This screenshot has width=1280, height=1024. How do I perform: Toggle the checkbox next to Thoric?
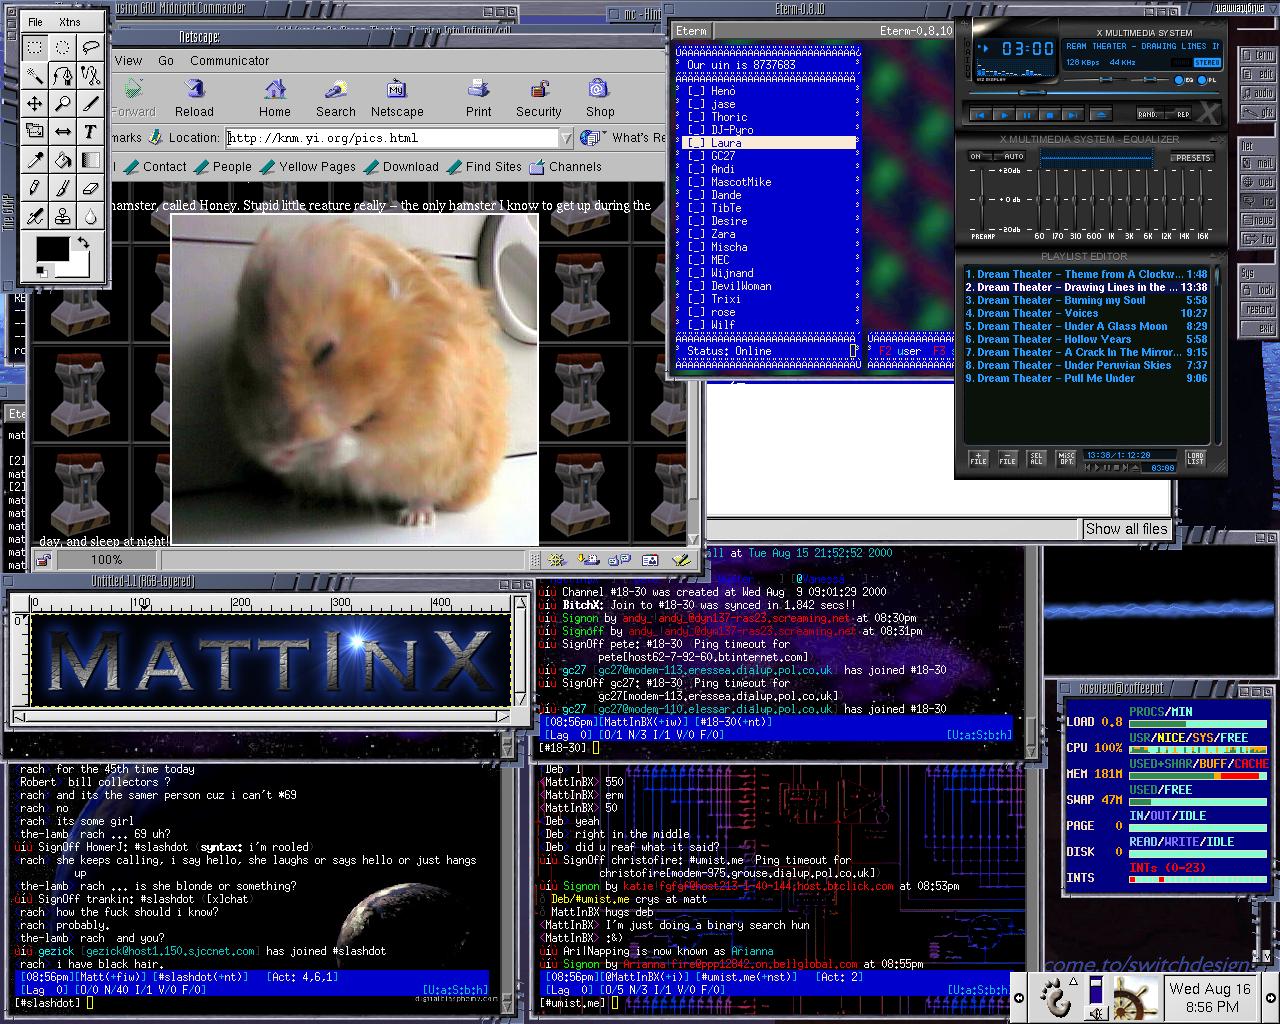[697, 117]
